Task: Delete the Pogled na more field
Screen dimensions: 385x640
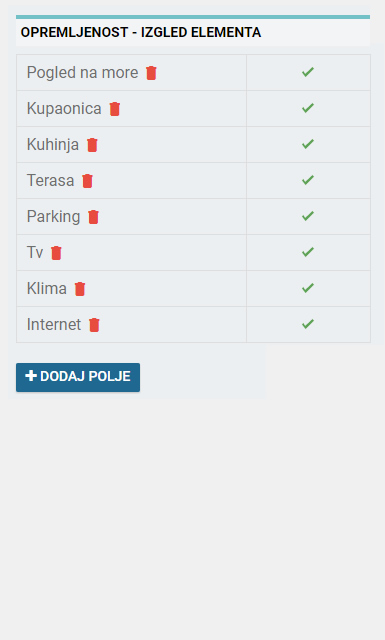Action: [151, 73]
